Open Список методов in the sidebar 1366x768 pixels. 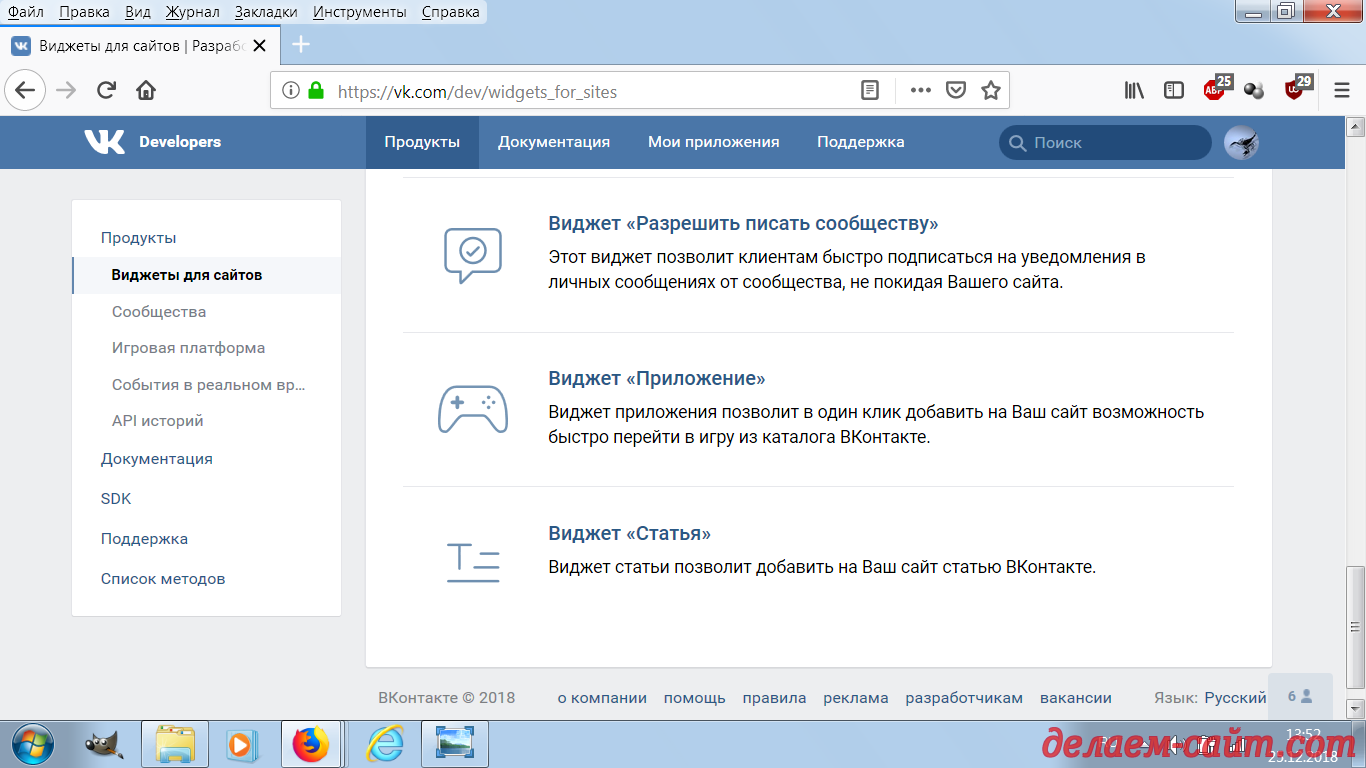click(163, 579)
